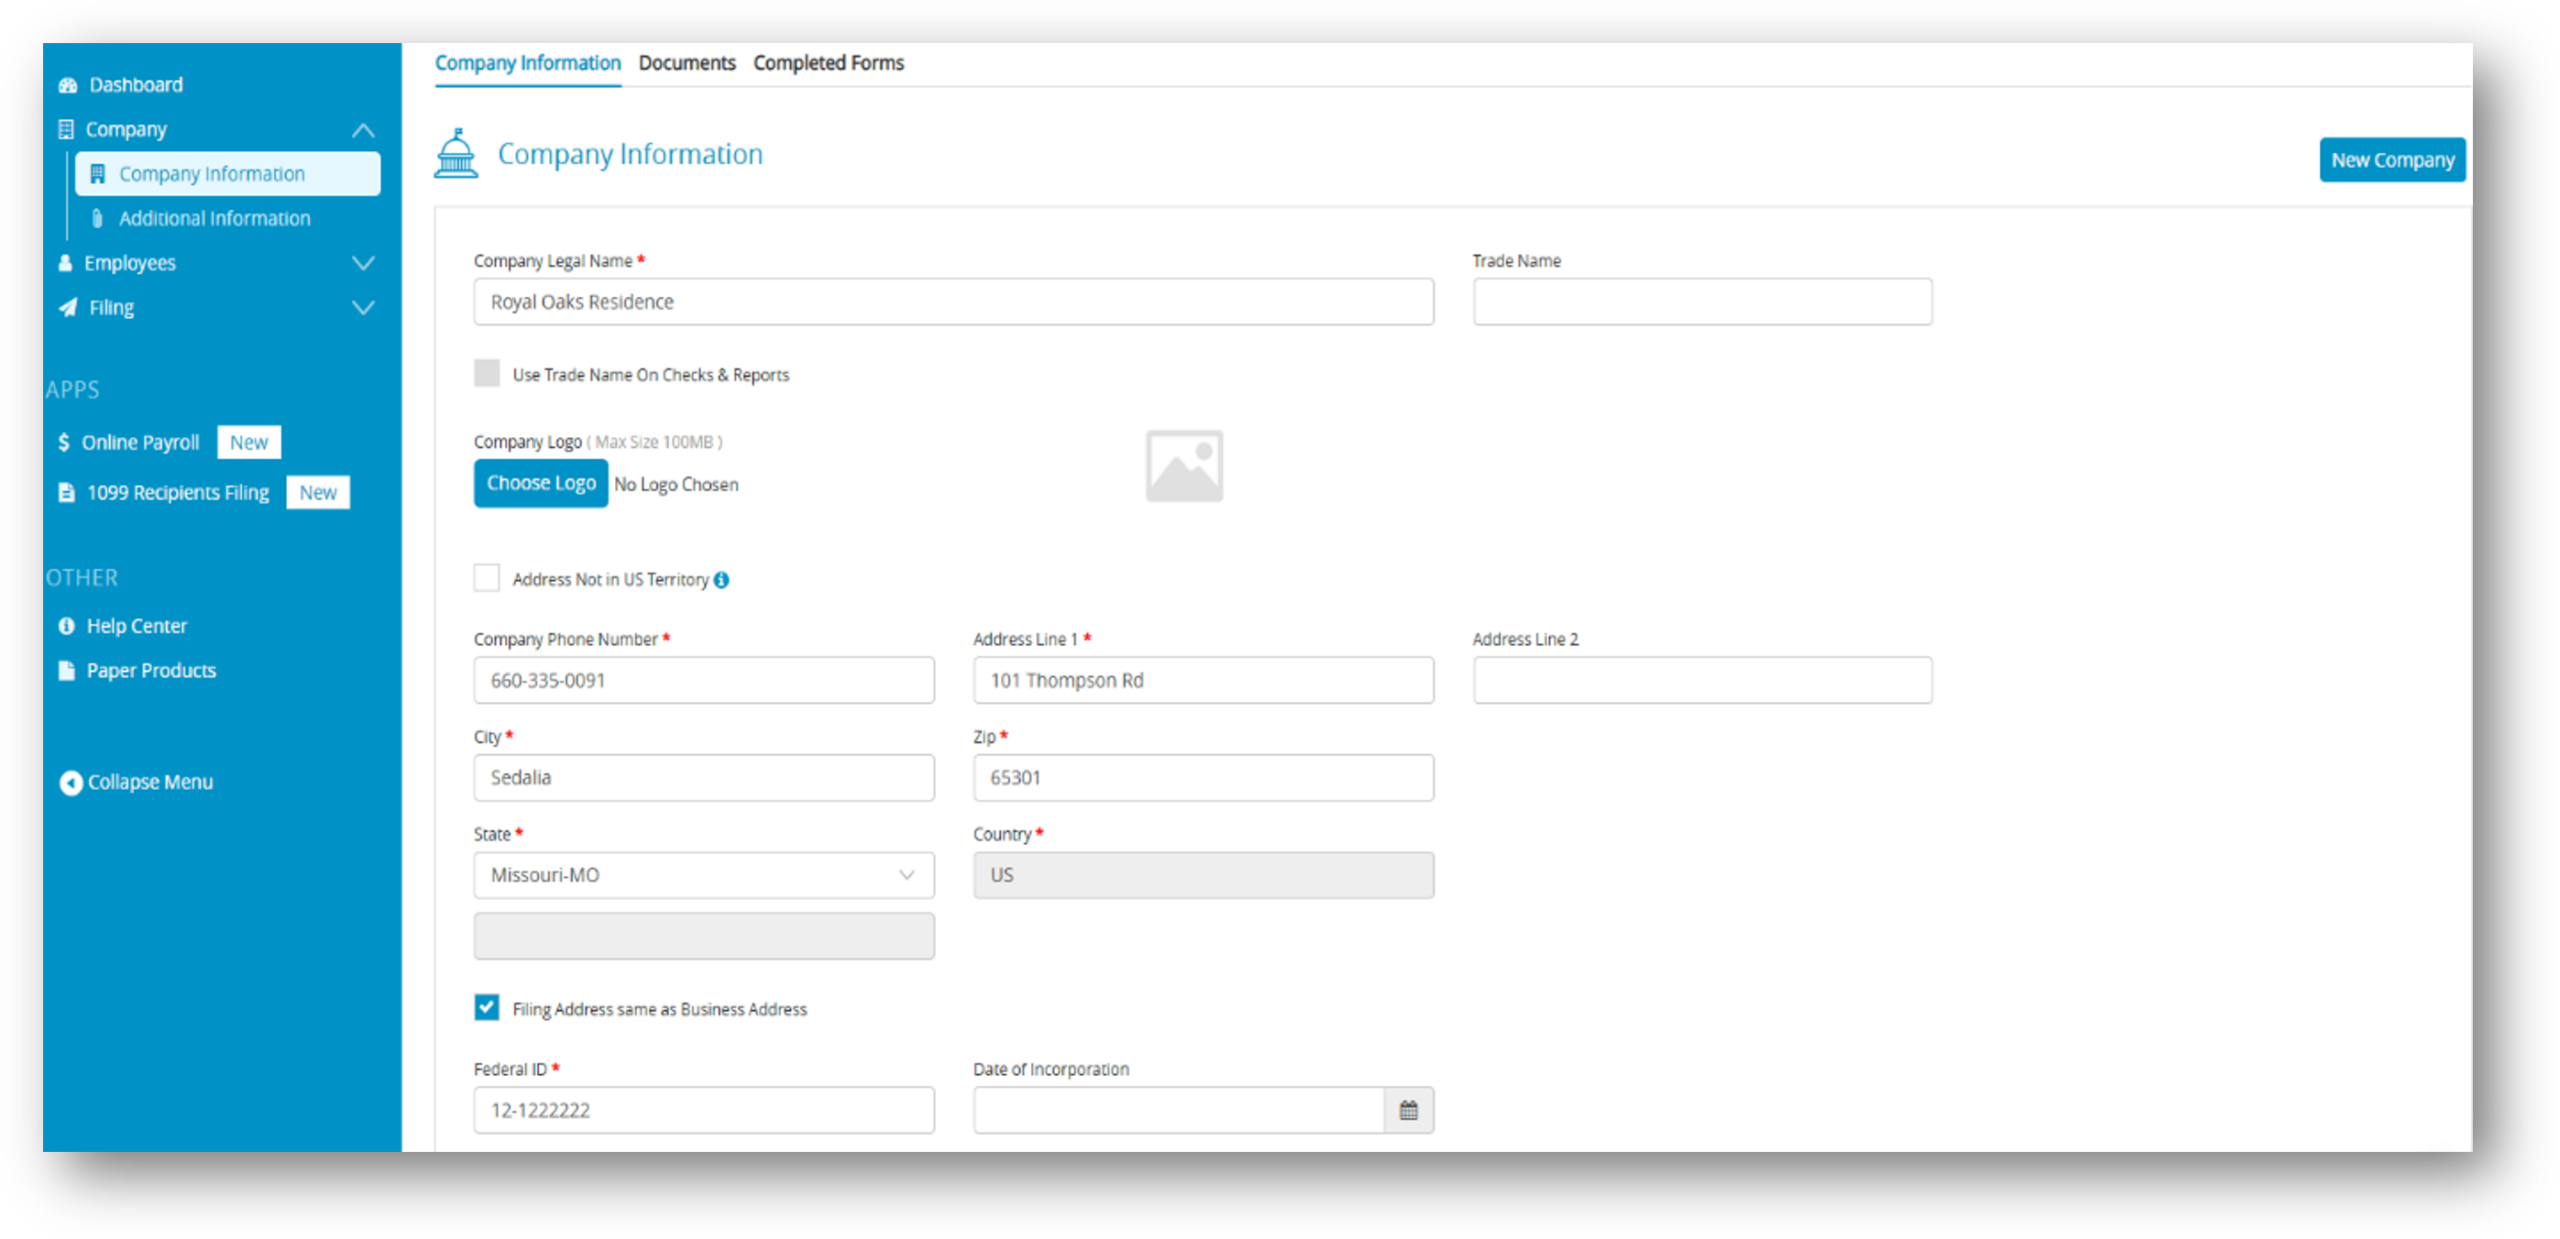Click the Date of Incorporation input
The height and width of the screenshot is (1239, 2560).
click(x=1179, y=1110)
